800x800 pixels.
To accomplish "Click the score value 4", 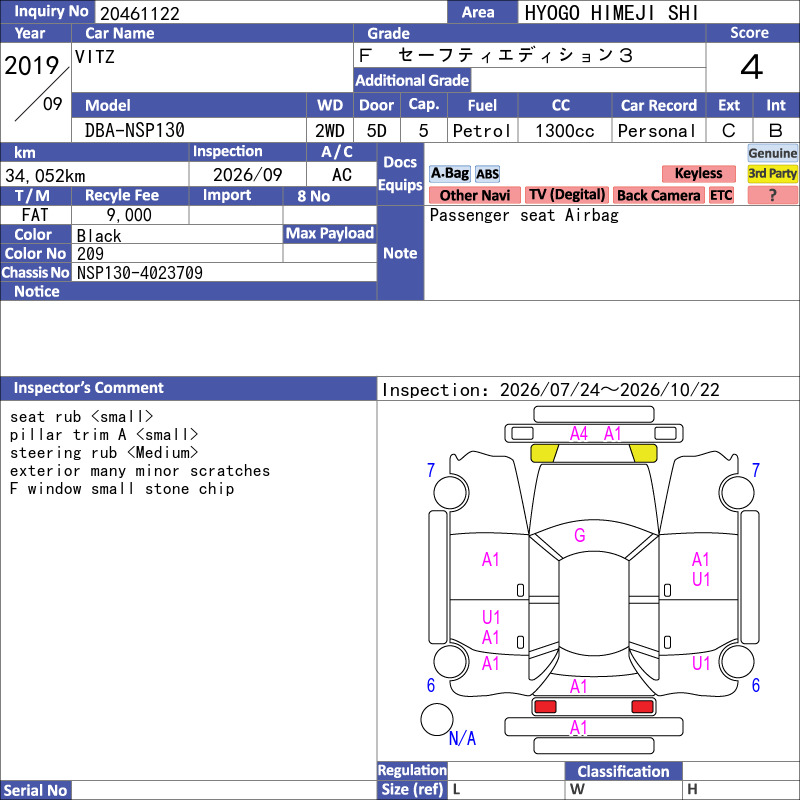I will click(x=752, y=67).
